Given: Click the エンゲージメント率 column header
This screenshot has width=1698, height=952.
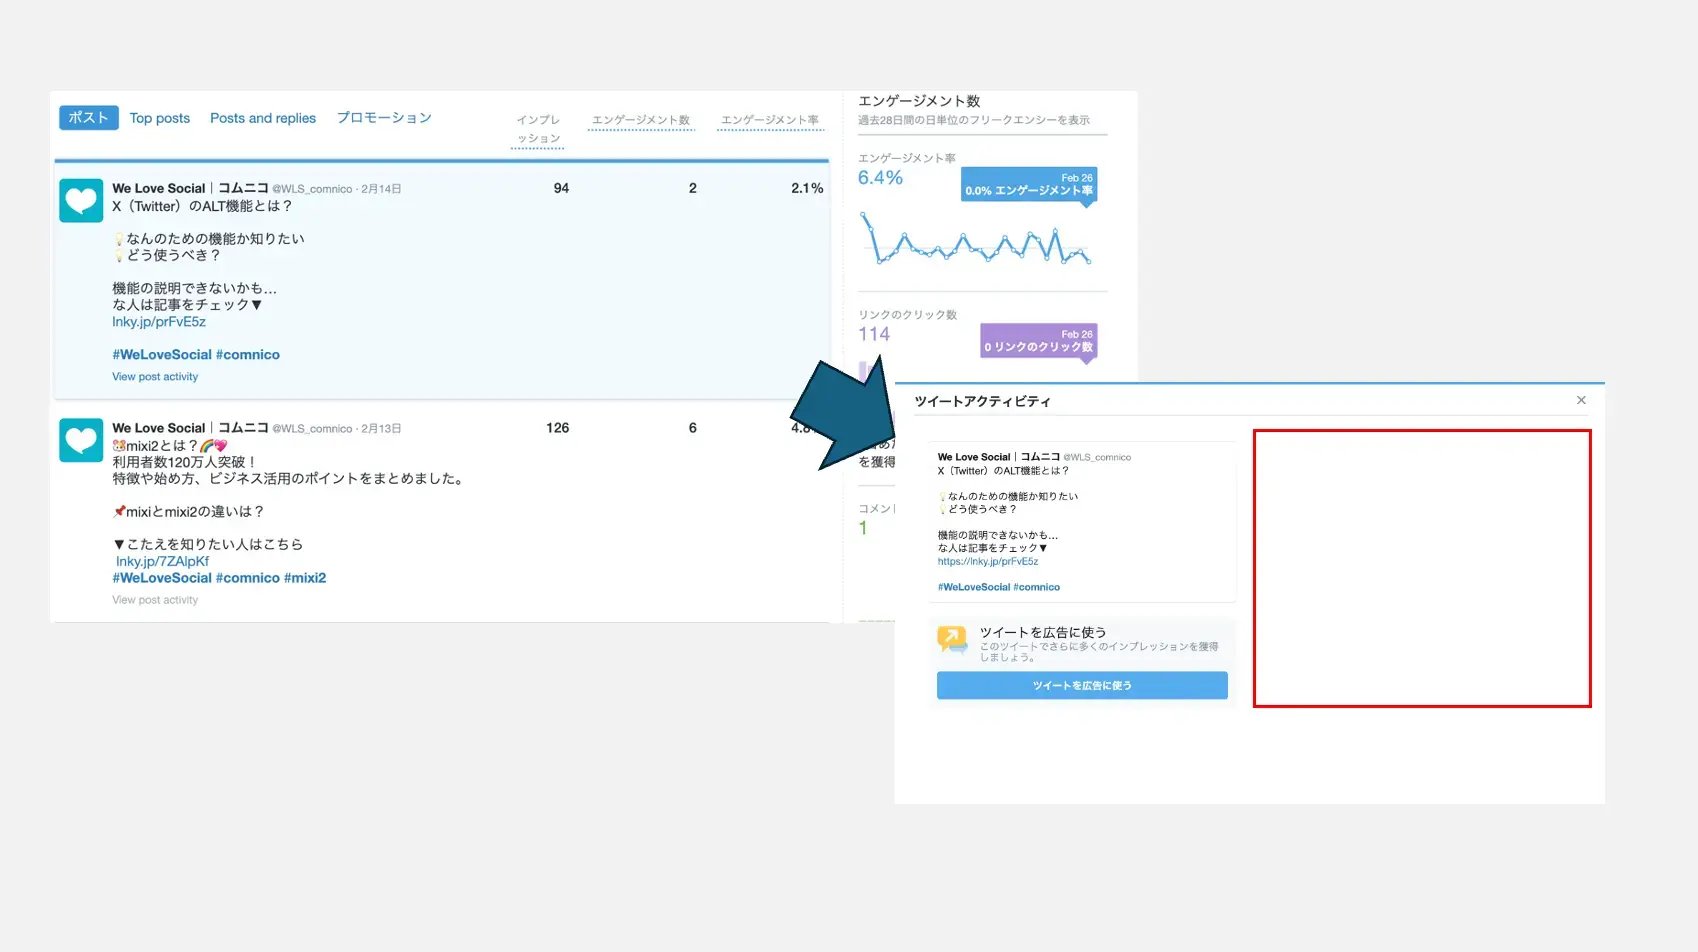Looking at the screenshot, I should 770,120.
